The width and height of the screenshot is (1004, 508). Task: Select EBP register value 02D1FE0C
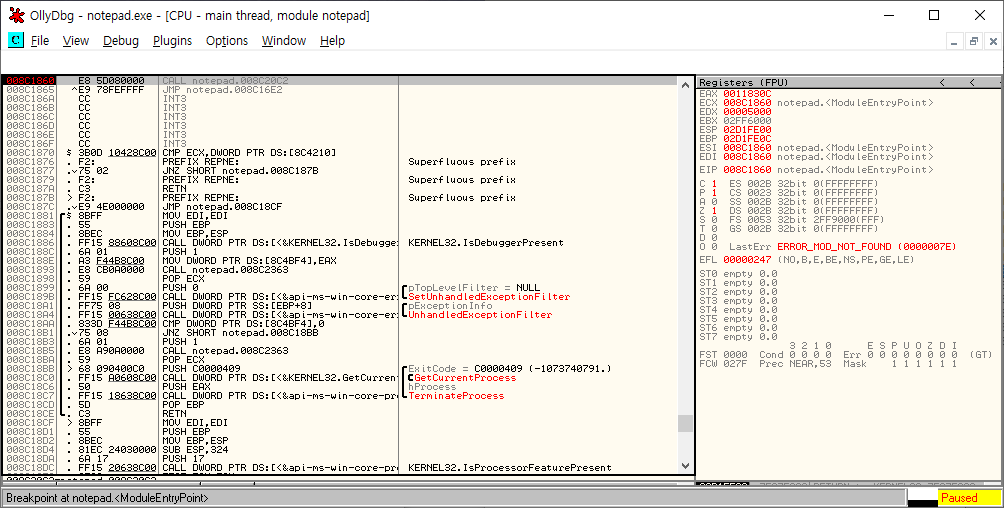click(x=747, y=138)
